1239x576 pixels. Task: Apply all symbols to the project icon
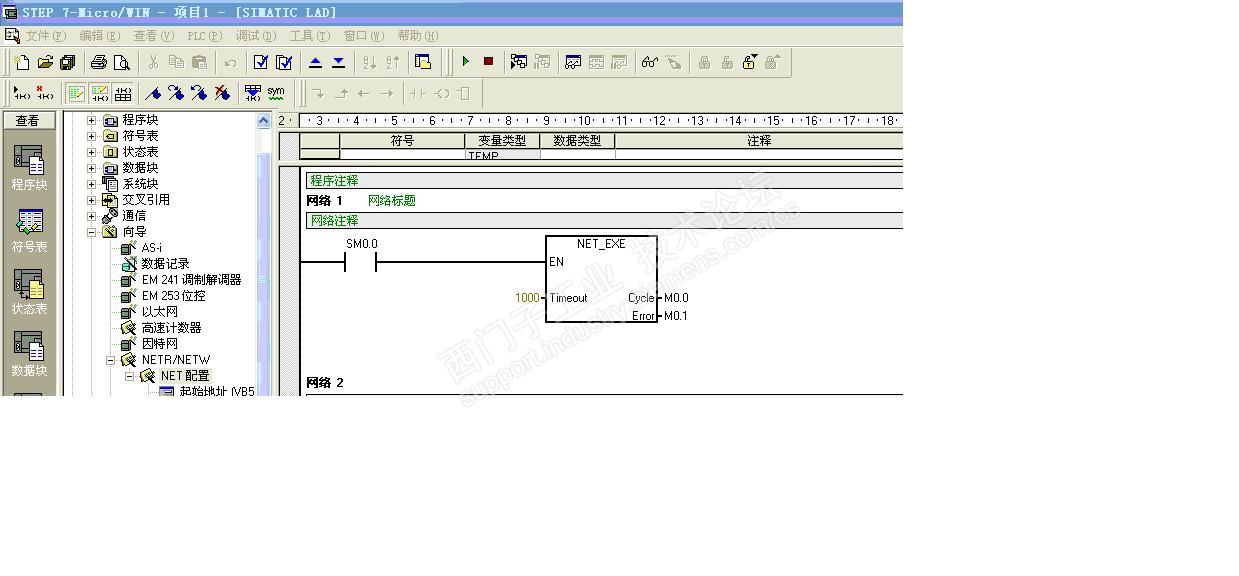tap(253, 93)
